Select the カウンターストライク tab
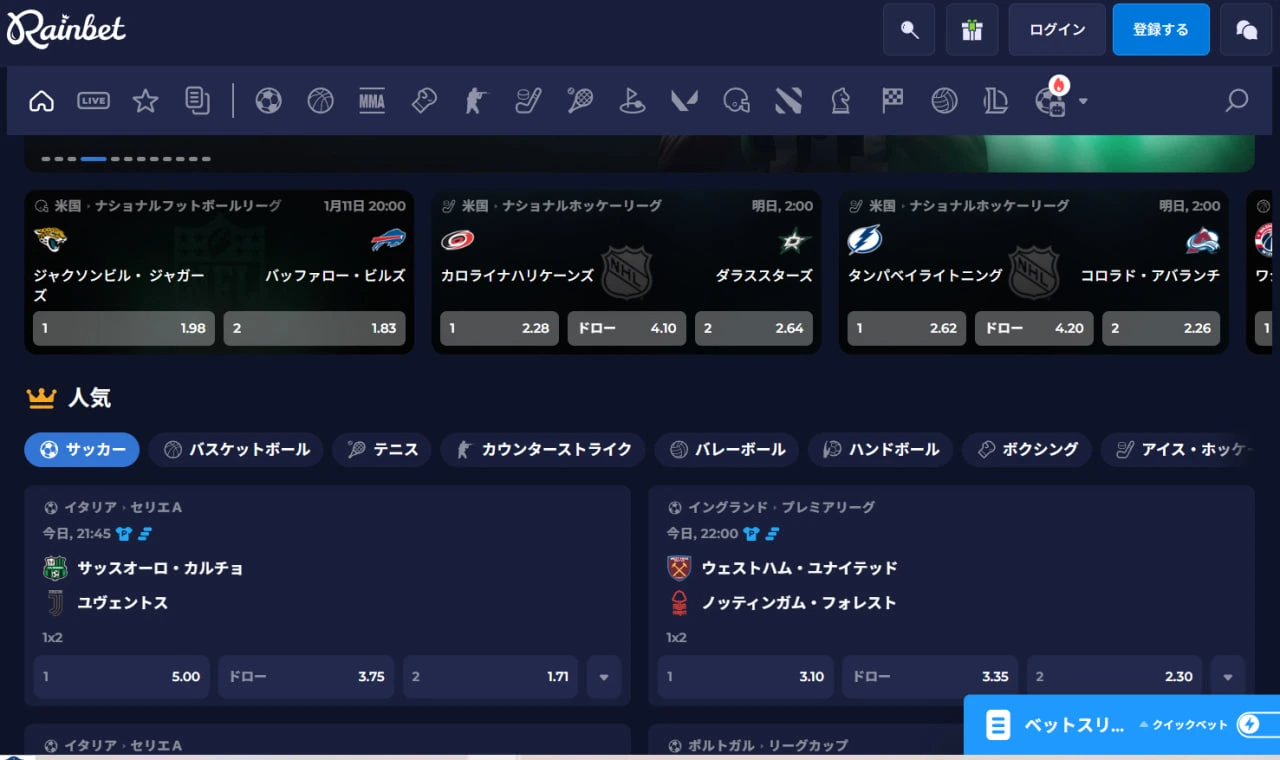Viewport: 1280px width, 760px height. 543,450
